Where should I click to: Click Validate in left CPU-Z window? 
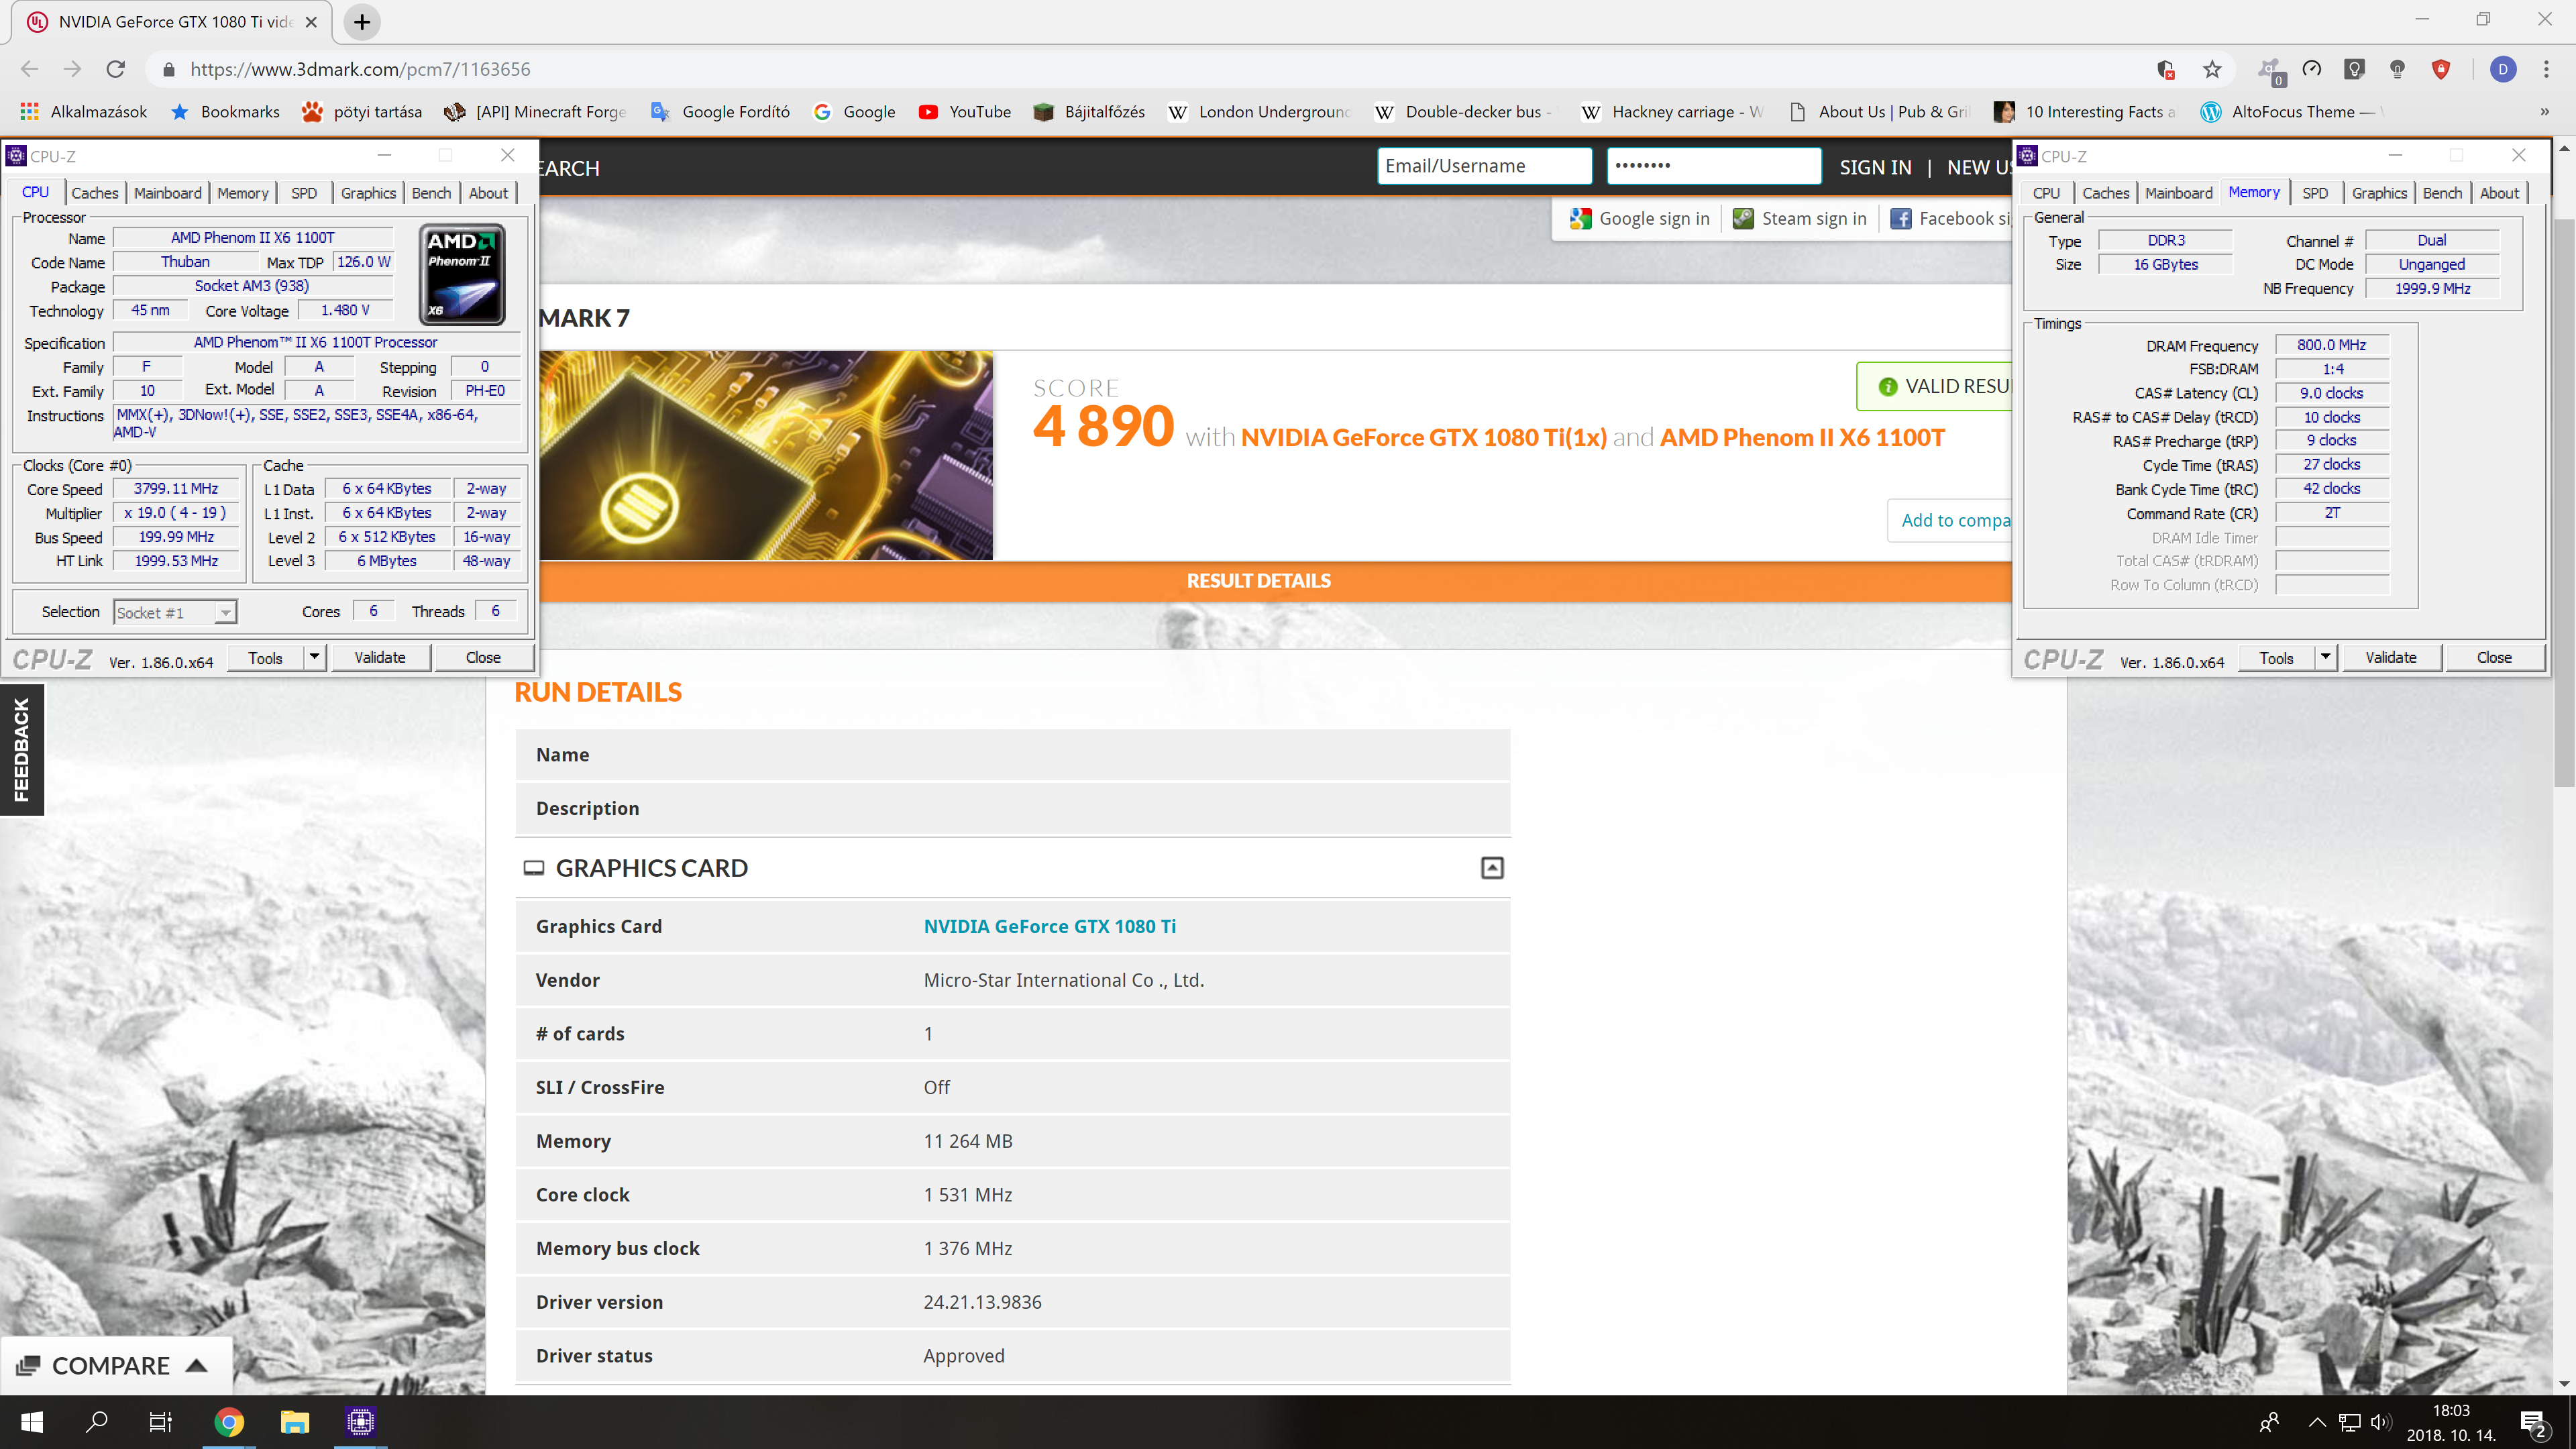click(380, 657)
